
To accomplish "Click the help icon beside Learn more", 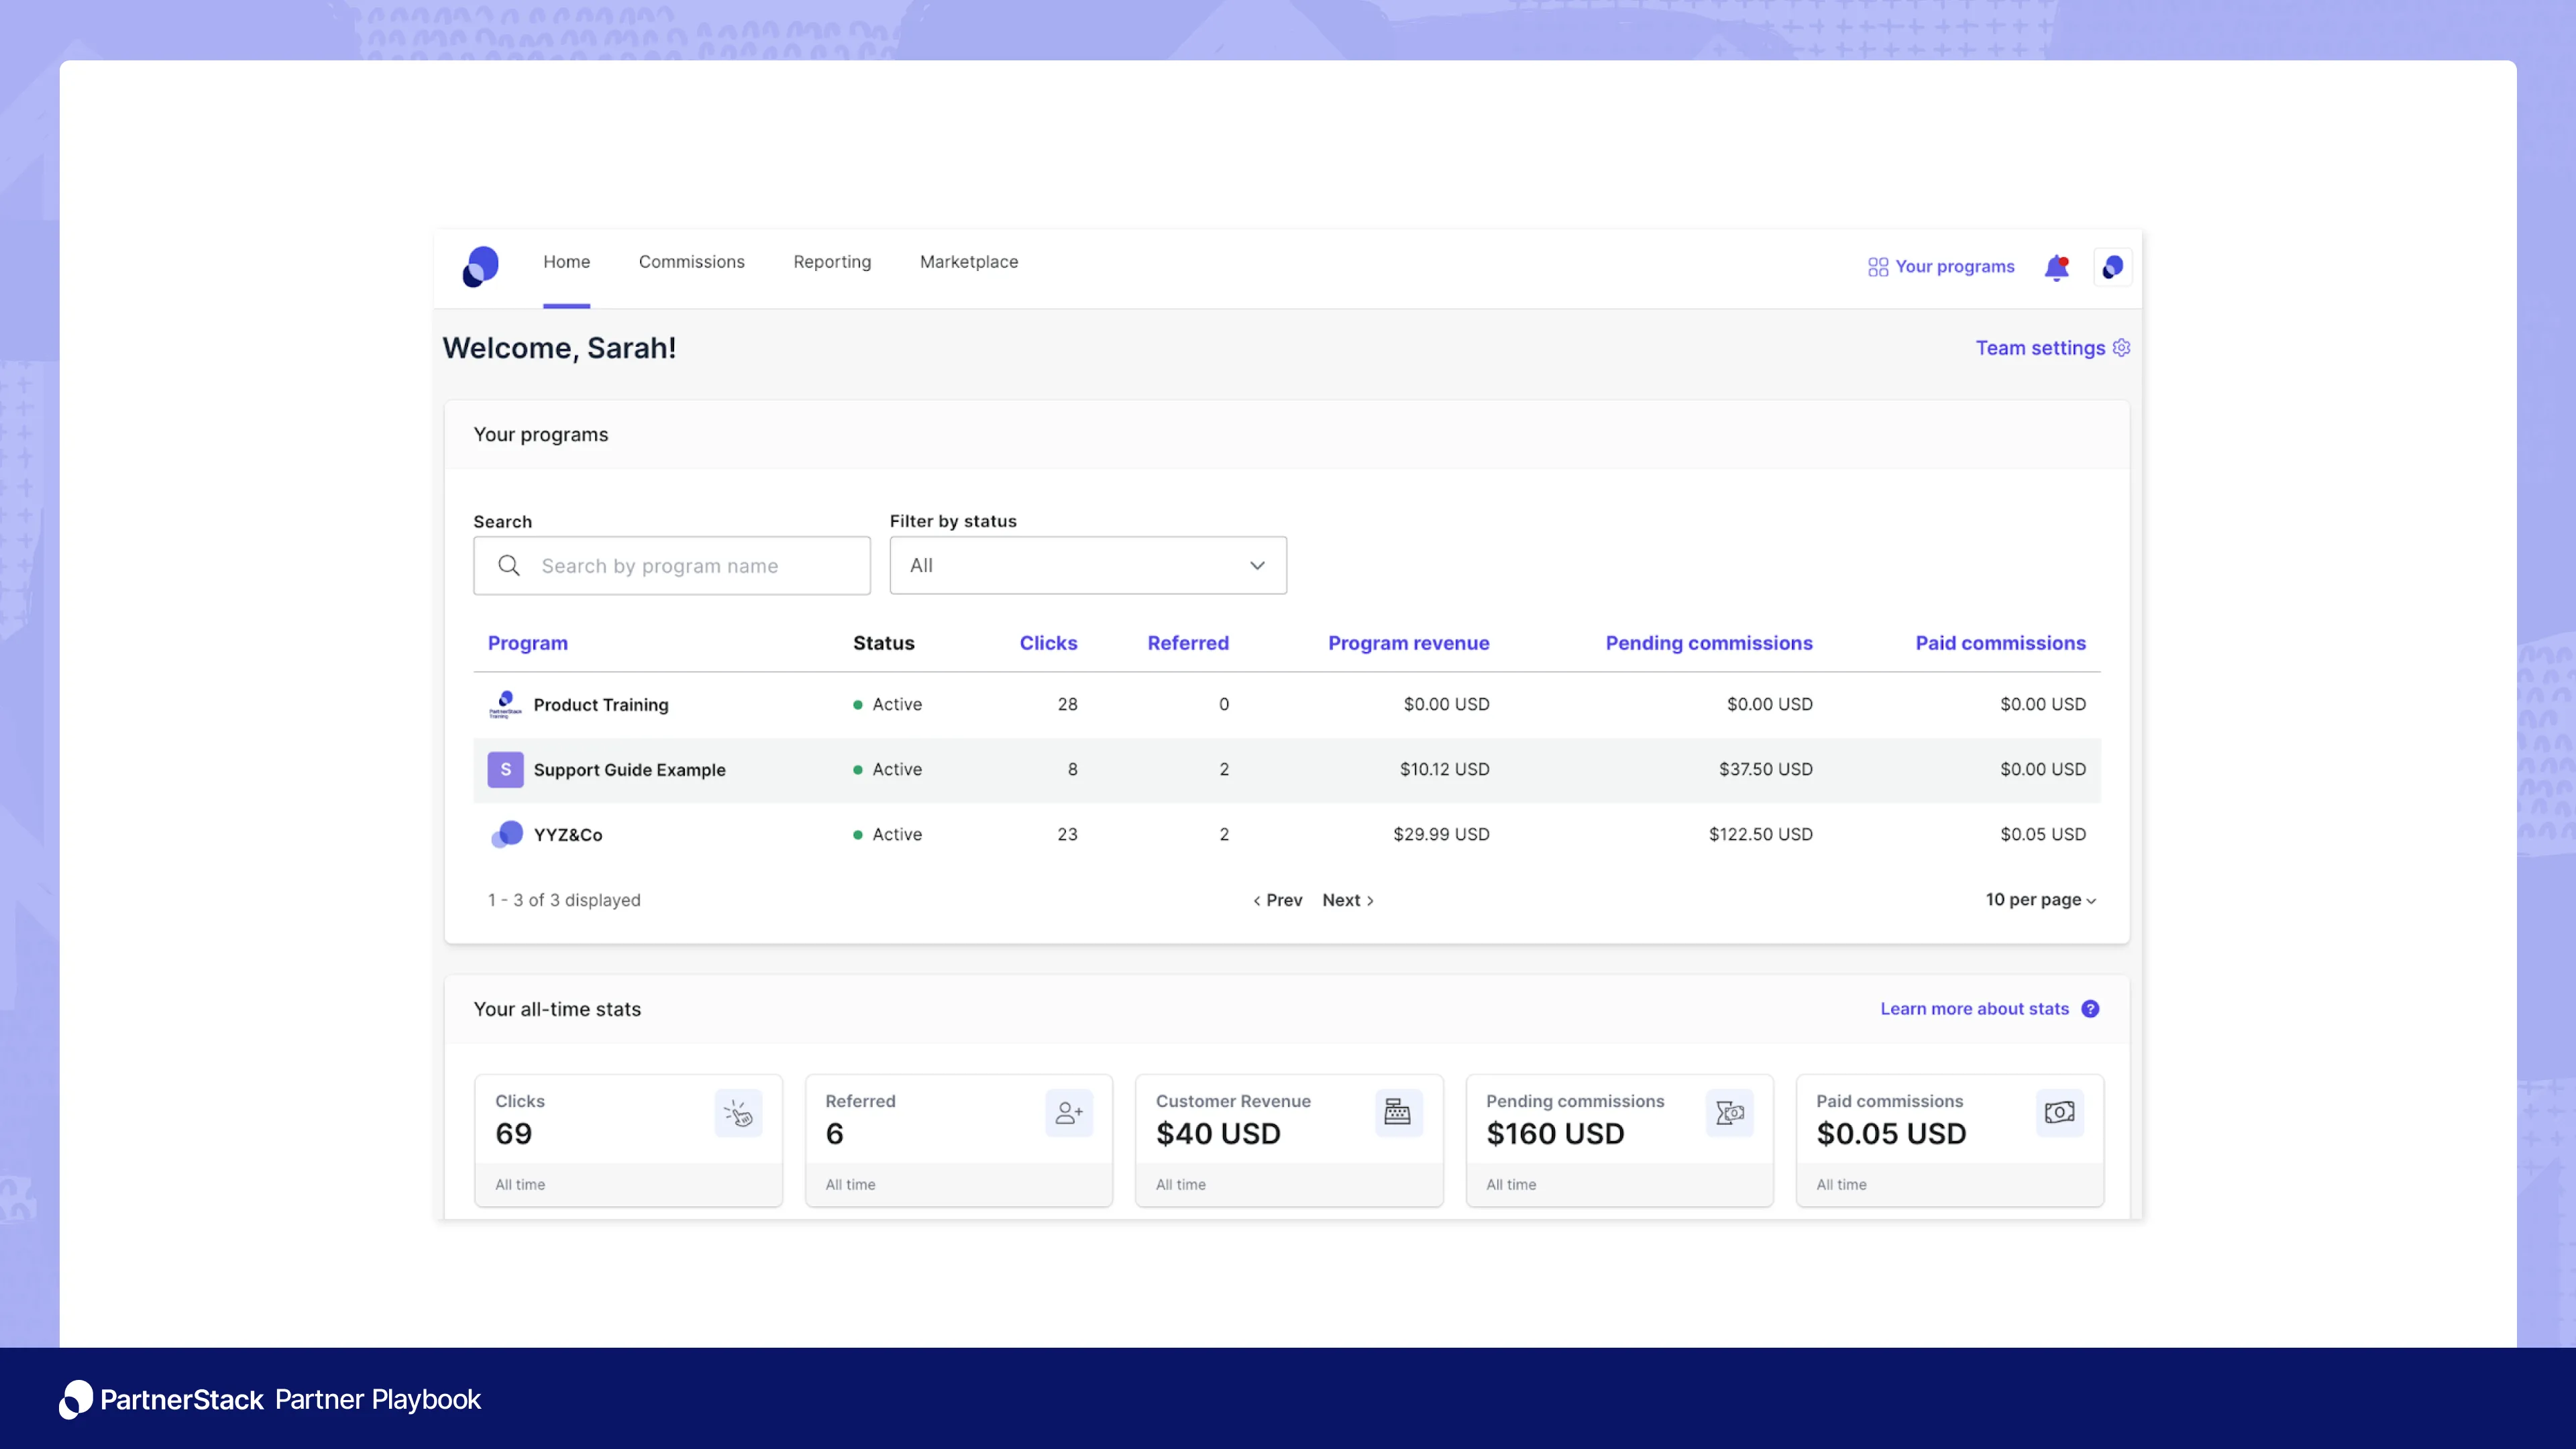I will tap(2090, 1009).
